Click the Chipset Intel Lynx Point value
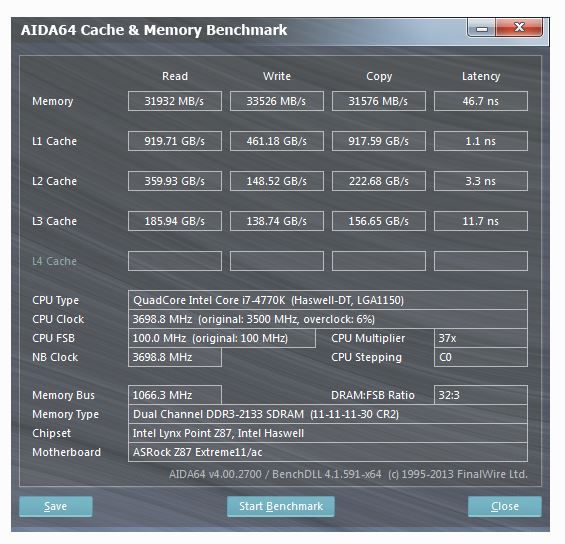The width and height of the screenshot is (565, 544). [328, 433]
